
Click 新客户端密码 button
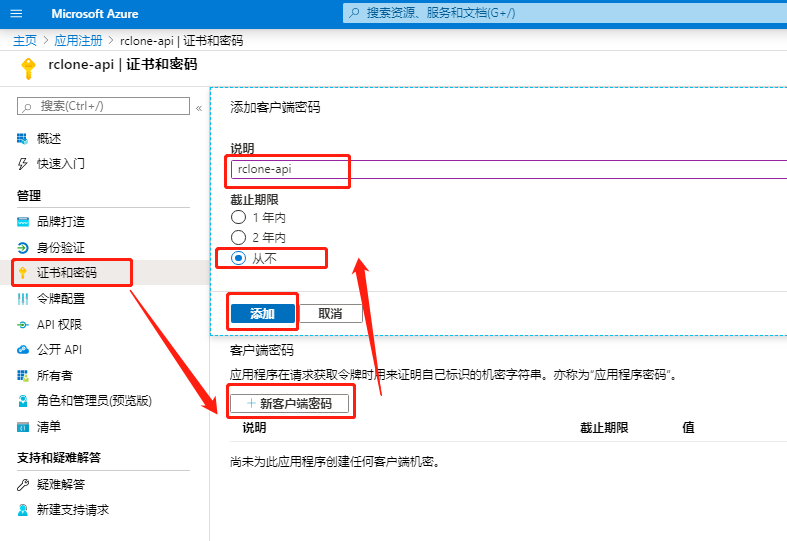[290, 403]
